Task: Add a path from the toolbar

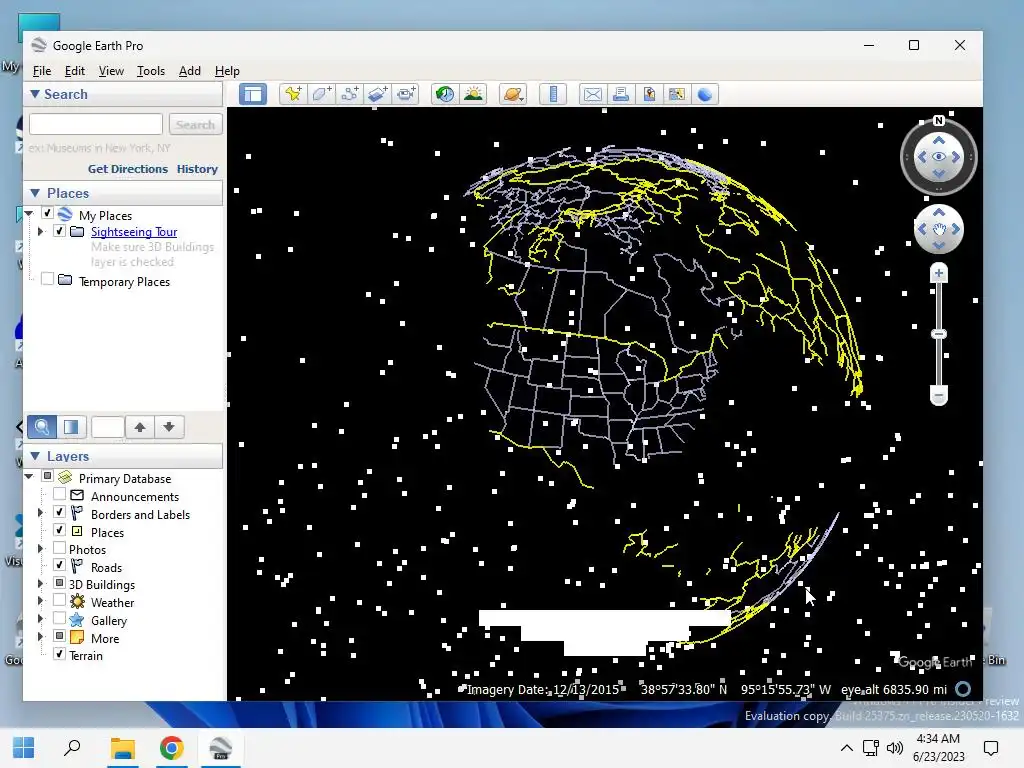Action: [349, 94]
